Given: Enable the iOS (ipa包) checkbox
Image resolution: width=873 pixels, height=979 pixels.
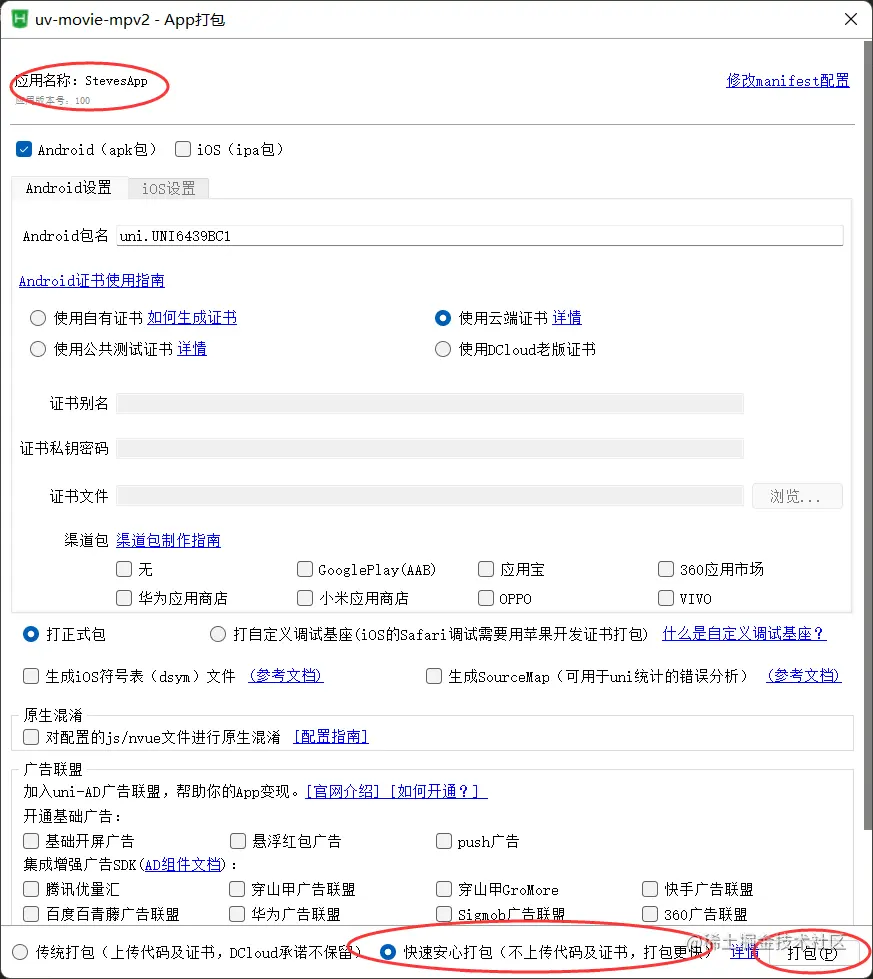Looking at the screenshot, I should click(x=183, y=149).
